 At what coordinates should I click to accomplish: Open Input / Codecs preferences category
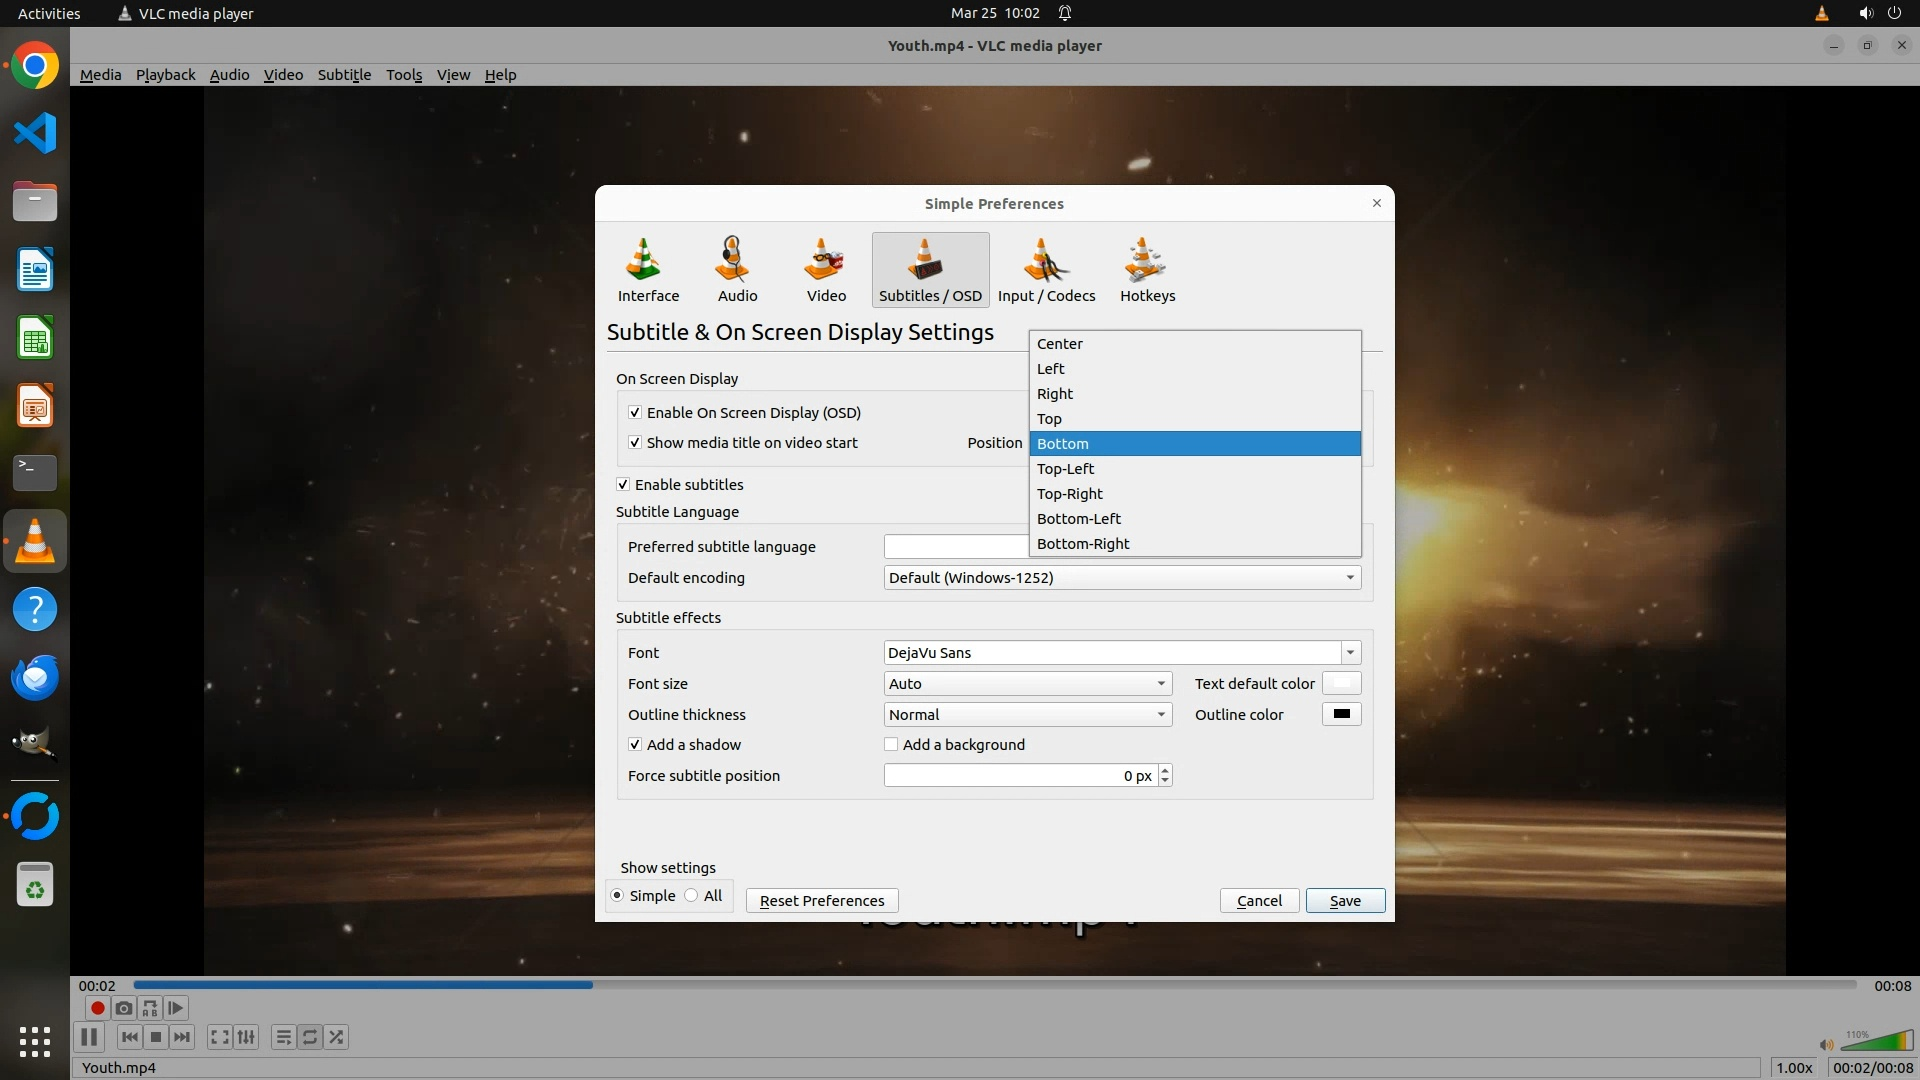pyautogui.click(x=1046, y=269)
